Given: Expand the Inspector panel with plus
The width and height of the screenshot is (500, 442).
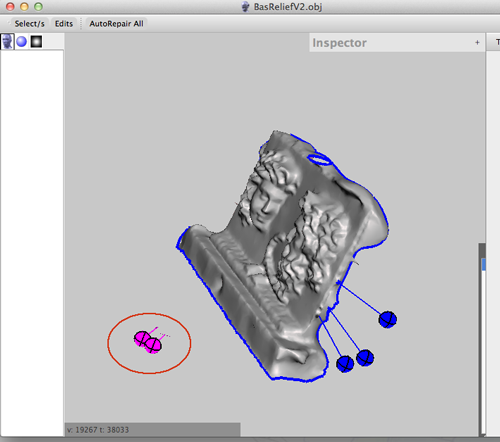Looking at the screenshot, I should [x=477, y=43].
